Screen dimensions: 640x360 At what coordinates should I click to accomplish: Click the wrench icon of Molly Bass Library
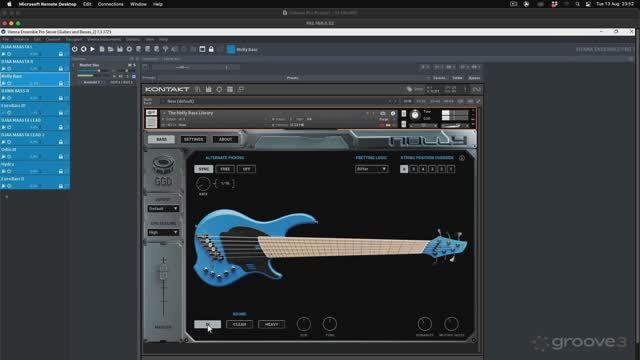[x=151, y=113]
